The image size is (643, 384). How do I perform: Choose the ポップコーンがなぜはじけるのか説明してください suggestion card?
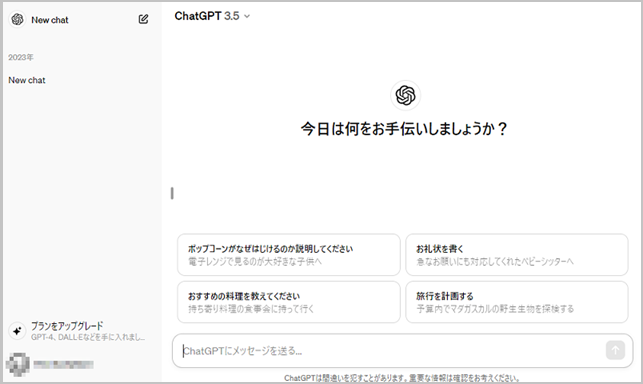click(289, 255)
